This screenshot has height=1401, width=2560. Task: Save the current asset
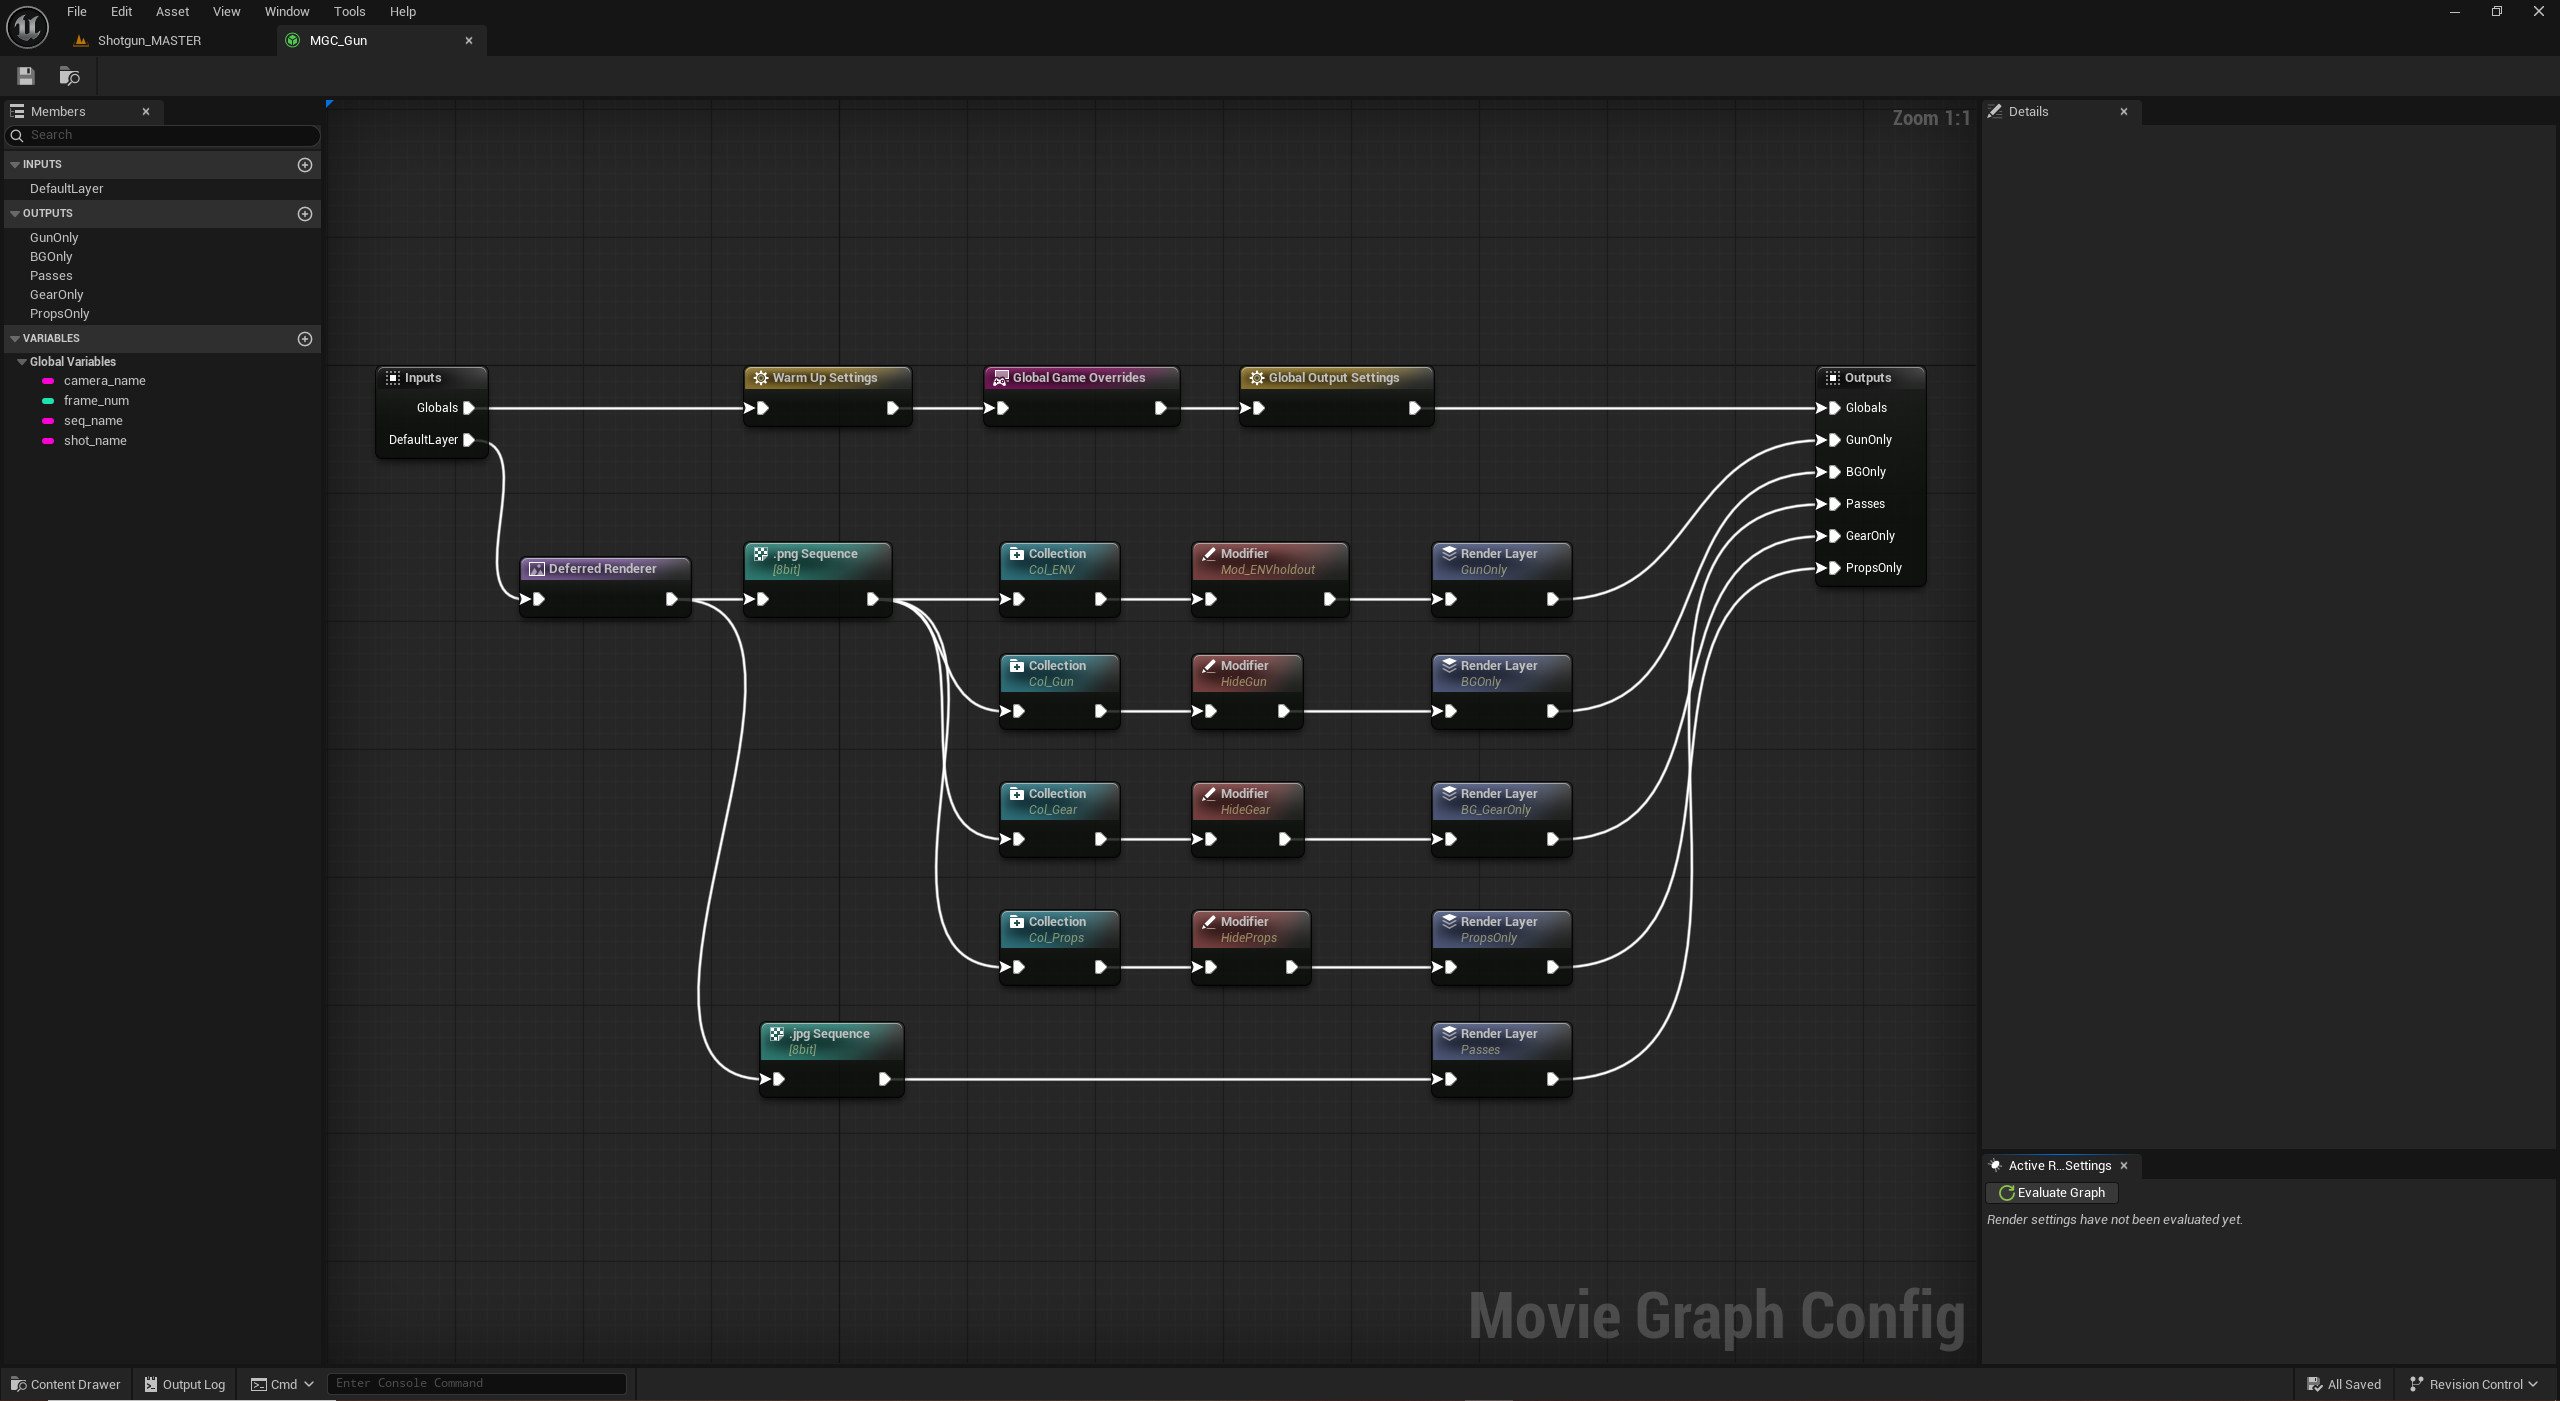(25, 75)
